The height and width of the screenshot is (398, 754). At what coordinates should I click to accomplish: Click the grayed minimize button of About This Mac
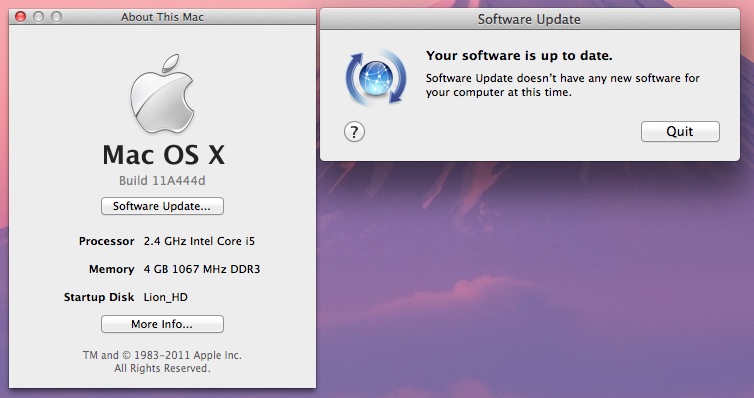[38, 17]
